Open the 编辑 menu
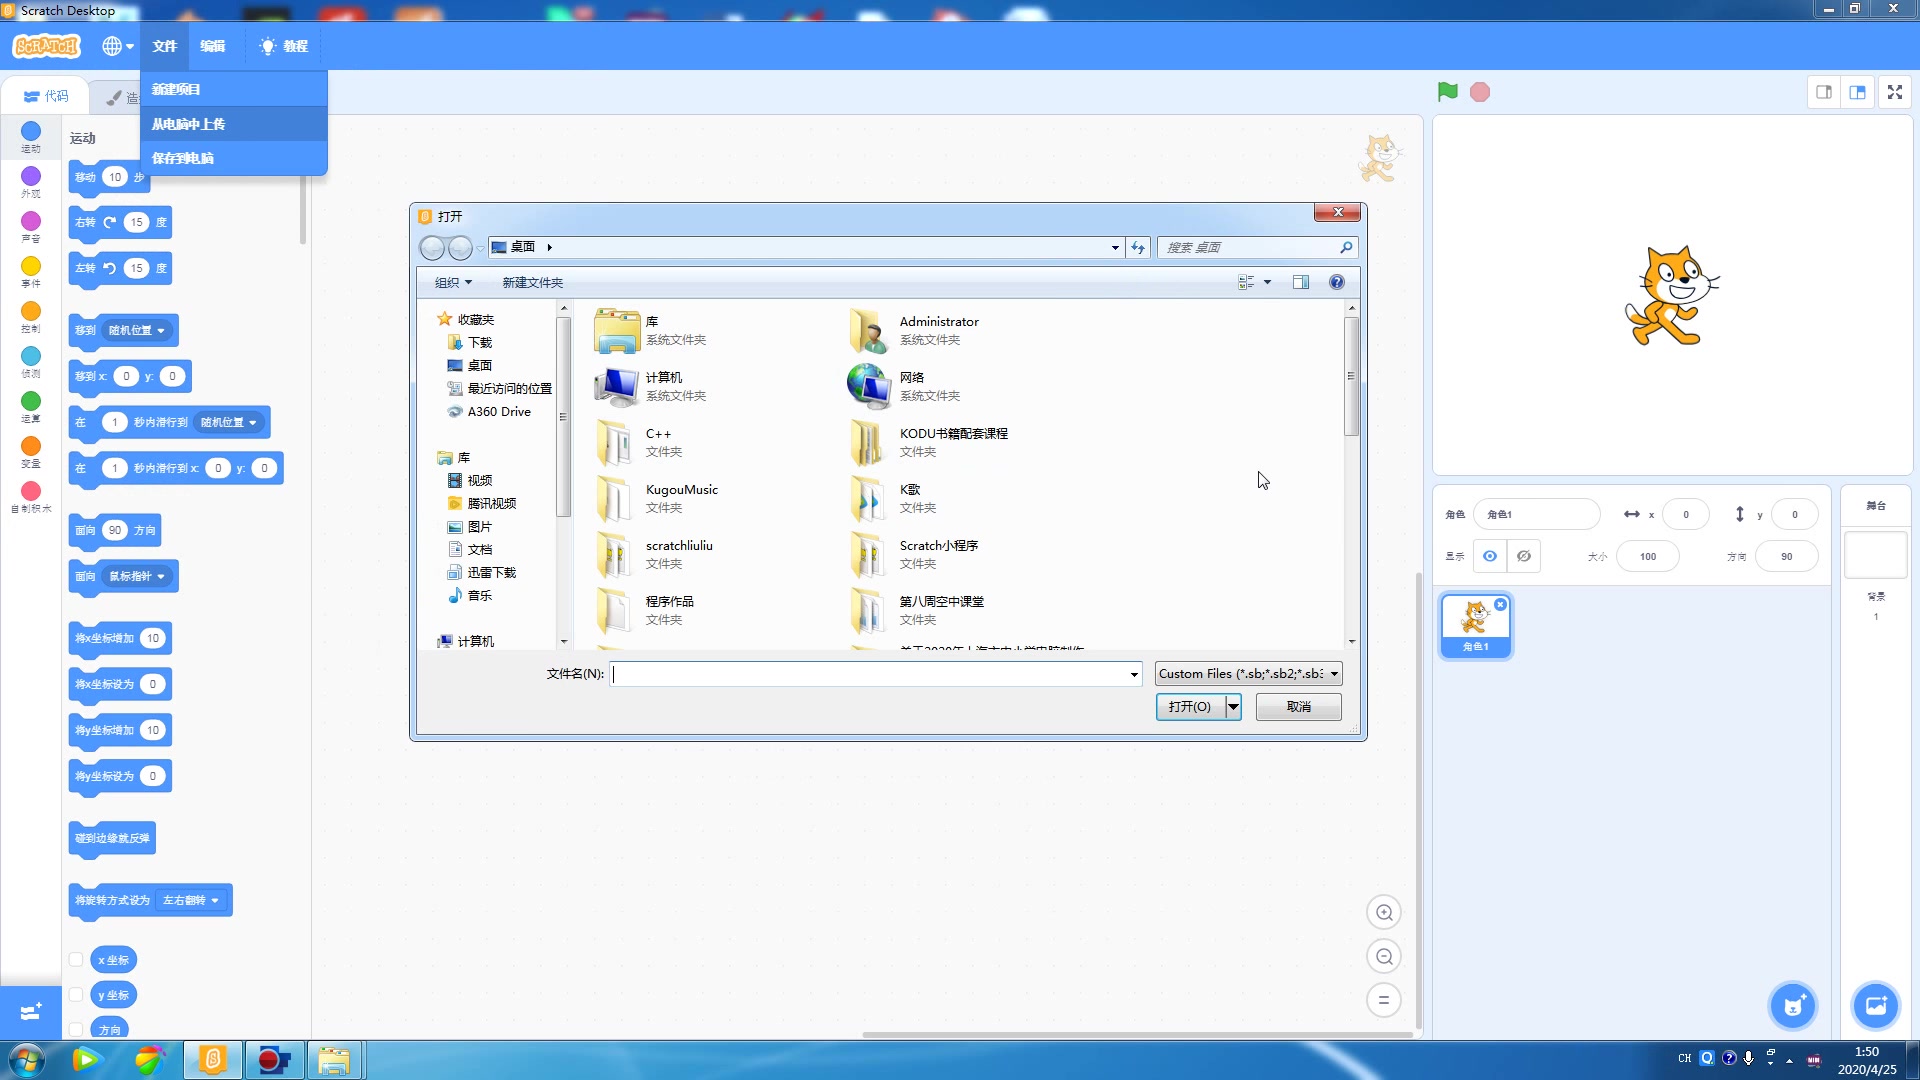The height and width of the screenshot is (1080, 1920). (x=212, y=46)
